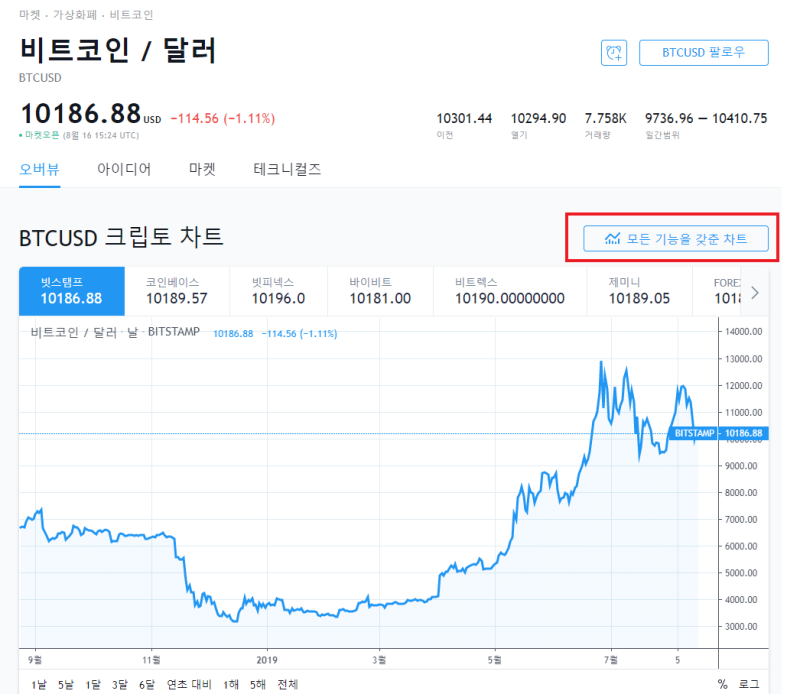Click the 비트코인 breadcrumb link
This screenshot has width=800, height=694.
click(x=131, y=15)
